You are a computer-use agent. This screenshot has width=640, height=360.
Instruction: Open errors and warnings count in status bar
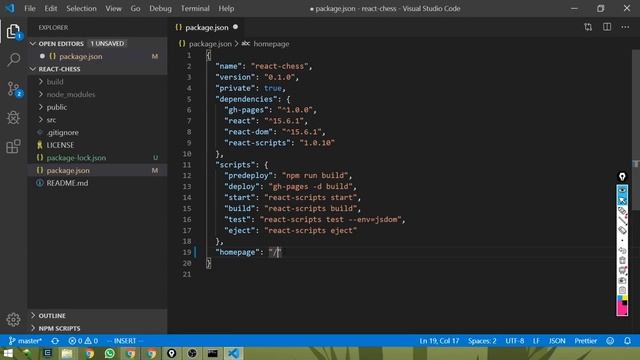point(83,341)
